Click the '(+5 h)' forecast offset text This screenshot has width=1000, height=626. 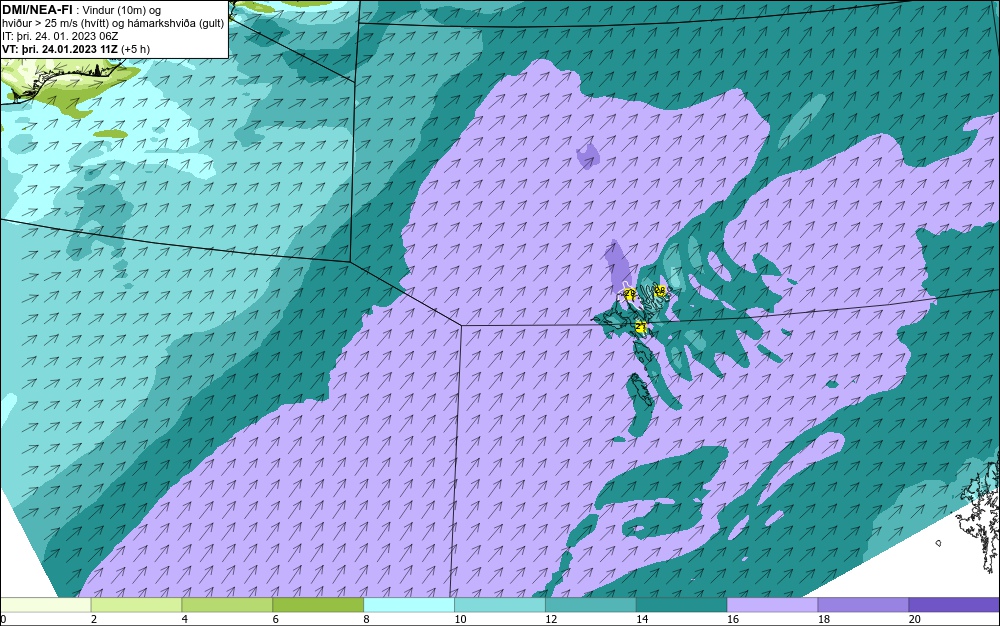click(x=136, y=49)
